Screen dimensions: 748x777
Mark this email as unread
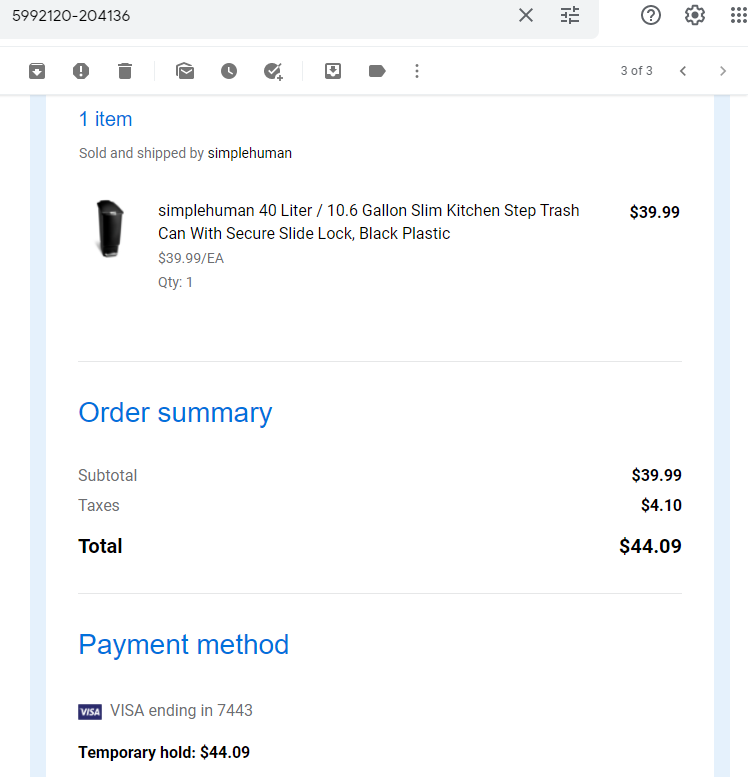[x=185, y=71]
